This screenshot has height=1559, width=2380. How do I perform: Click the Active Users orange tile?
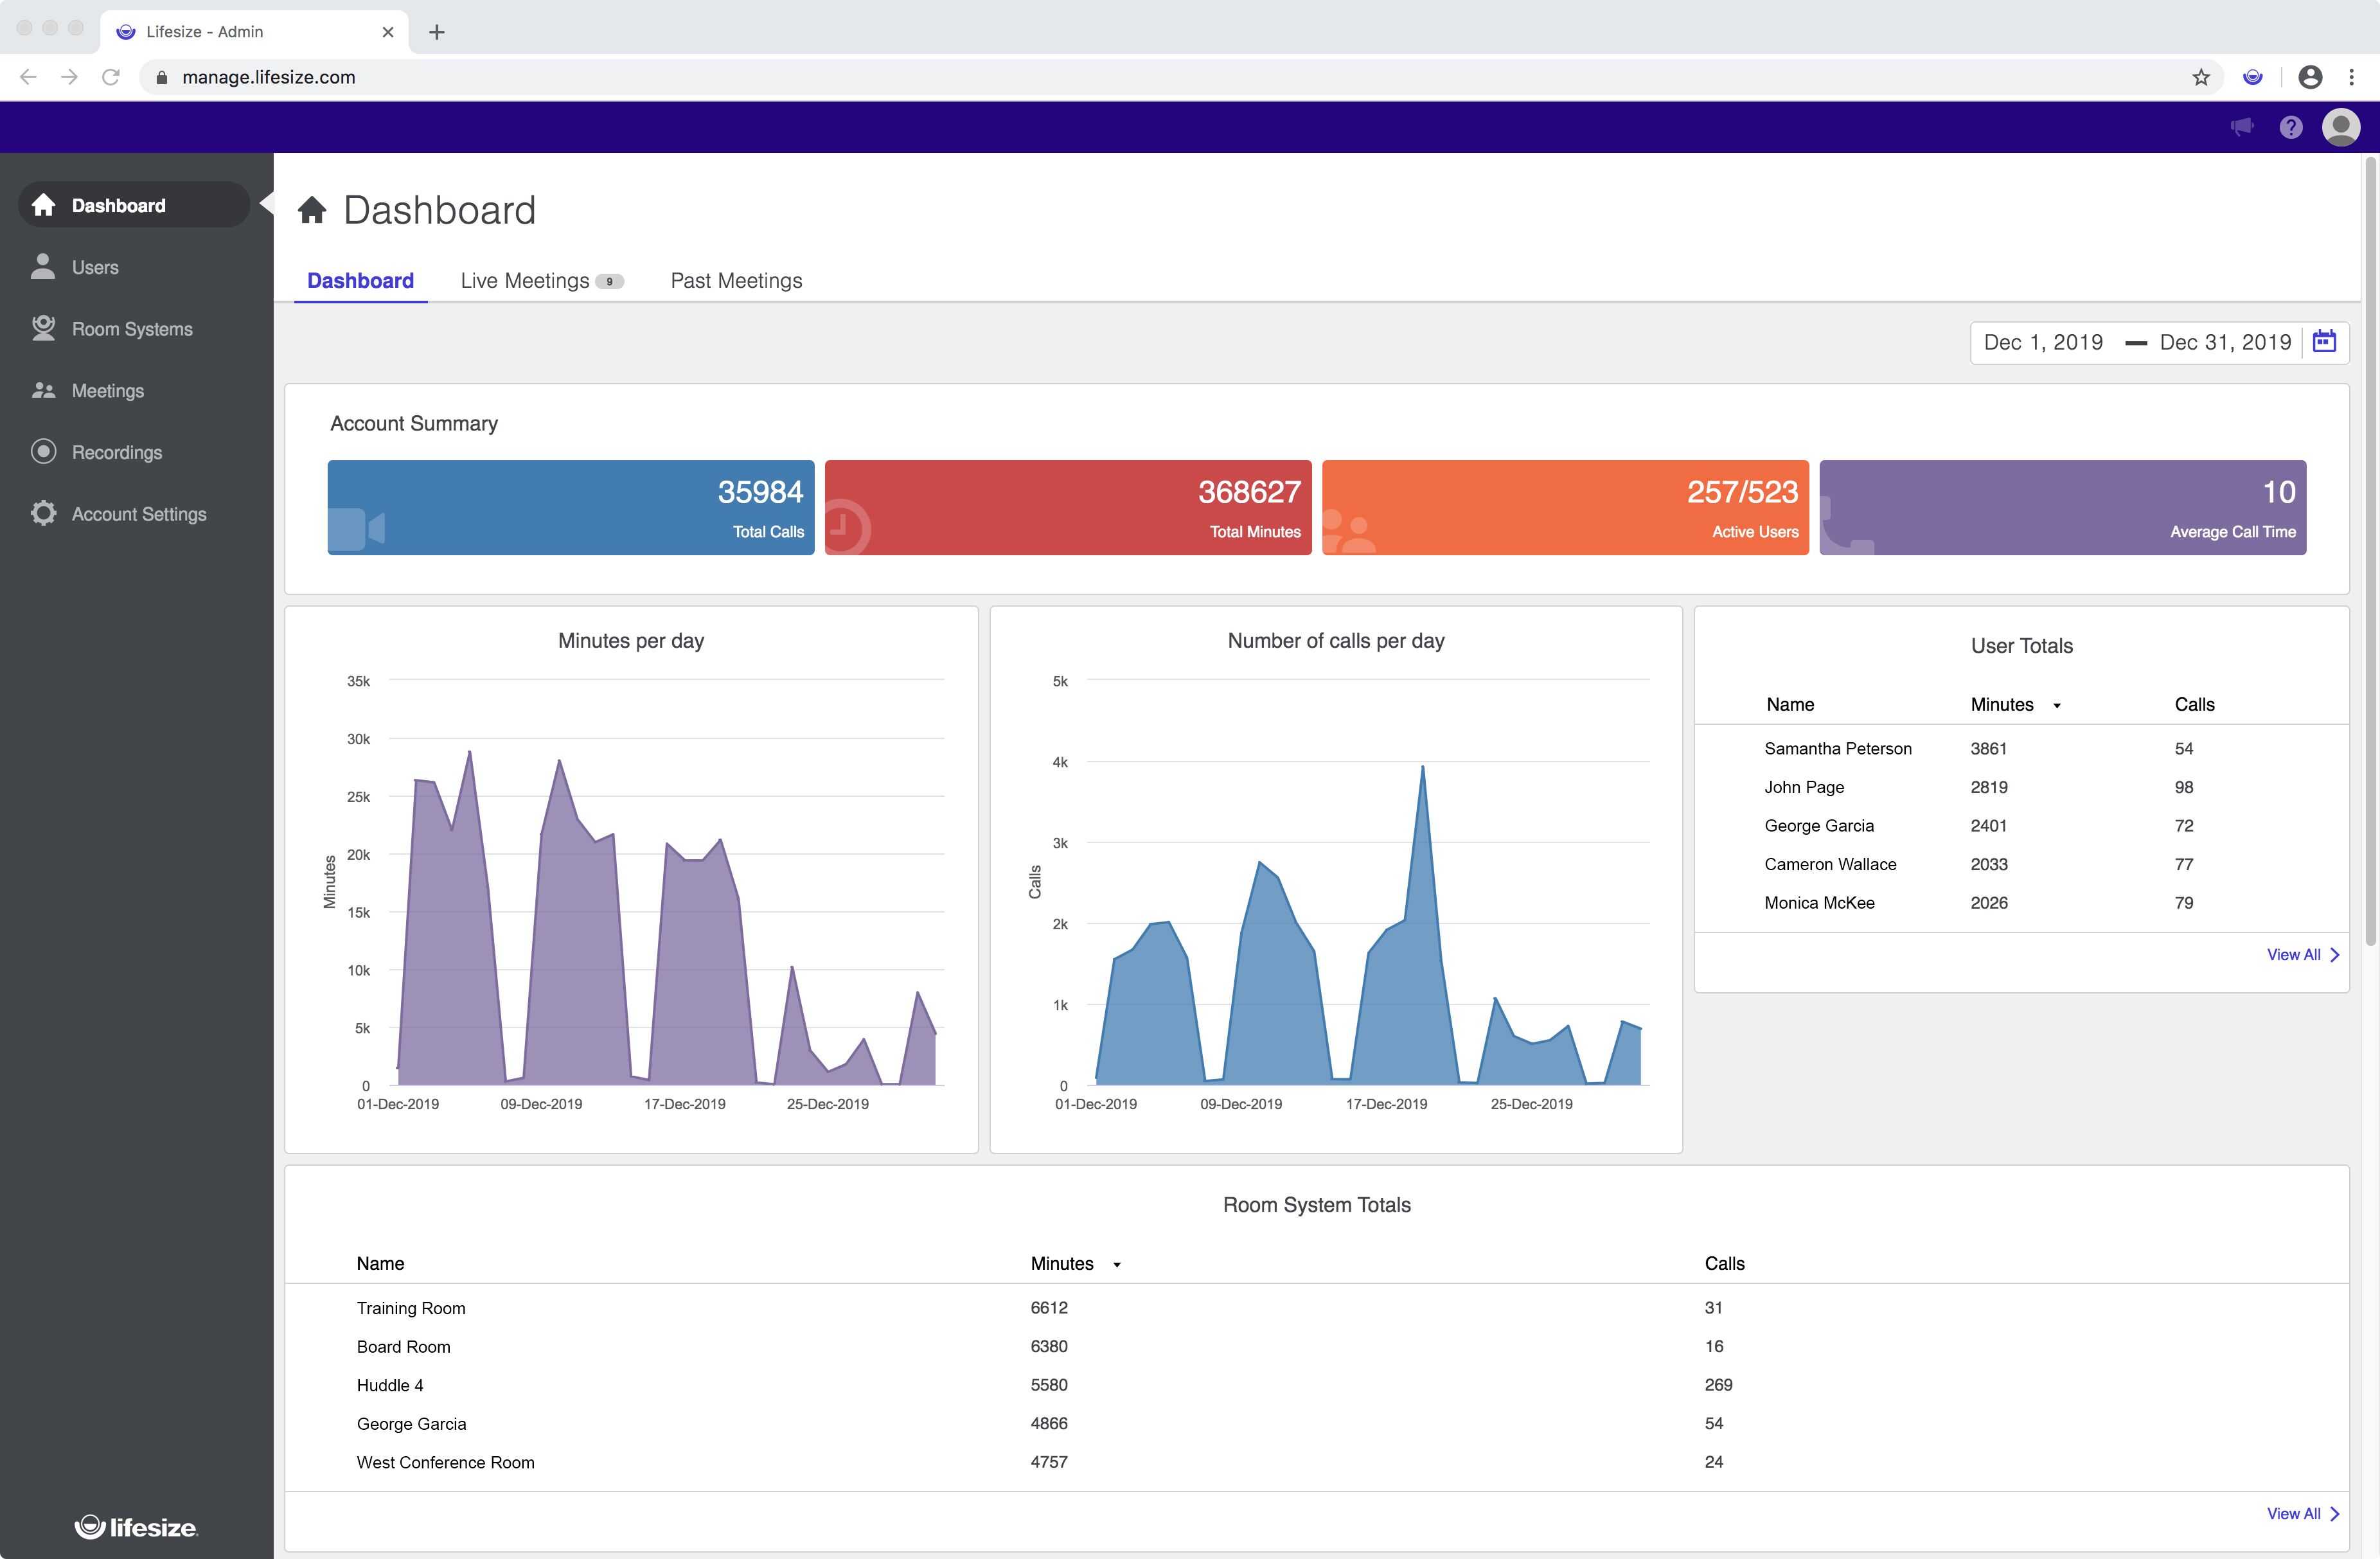[1564, 507]
